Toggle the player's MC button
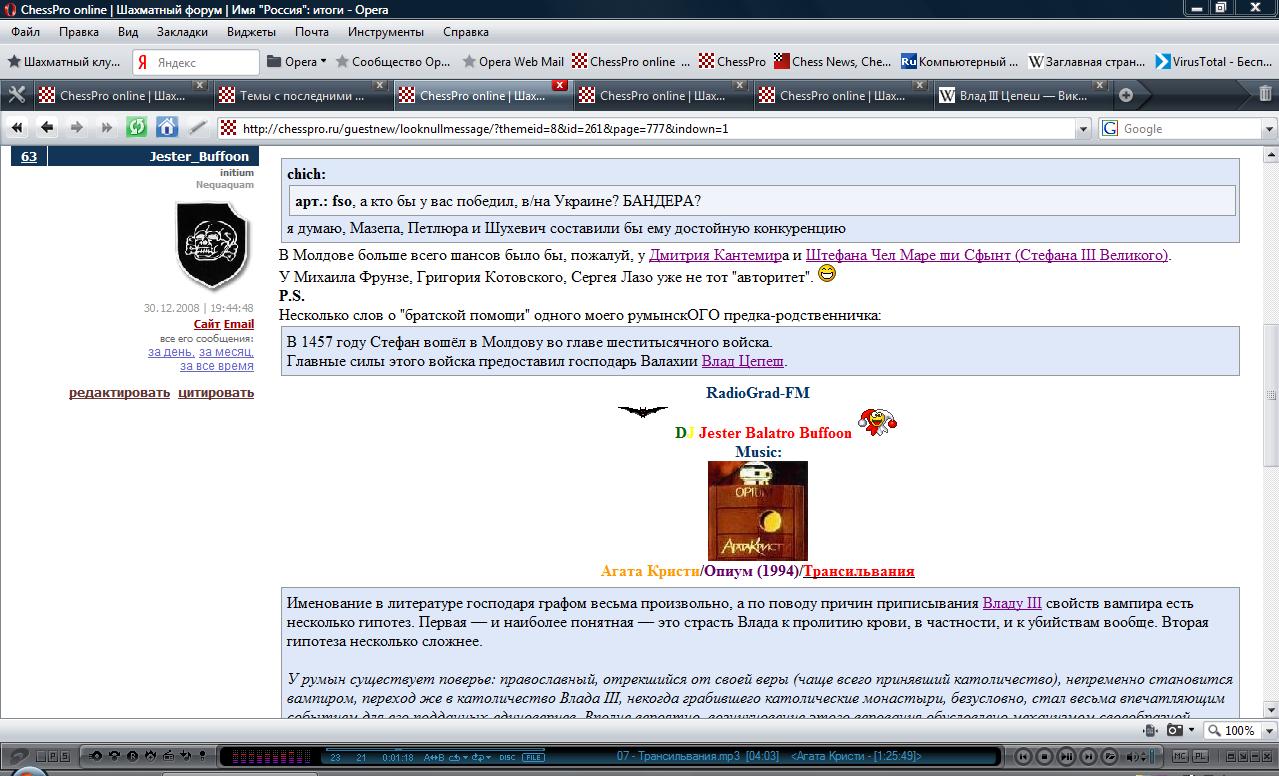The image size is (1279, 776). pos(1180,757)
